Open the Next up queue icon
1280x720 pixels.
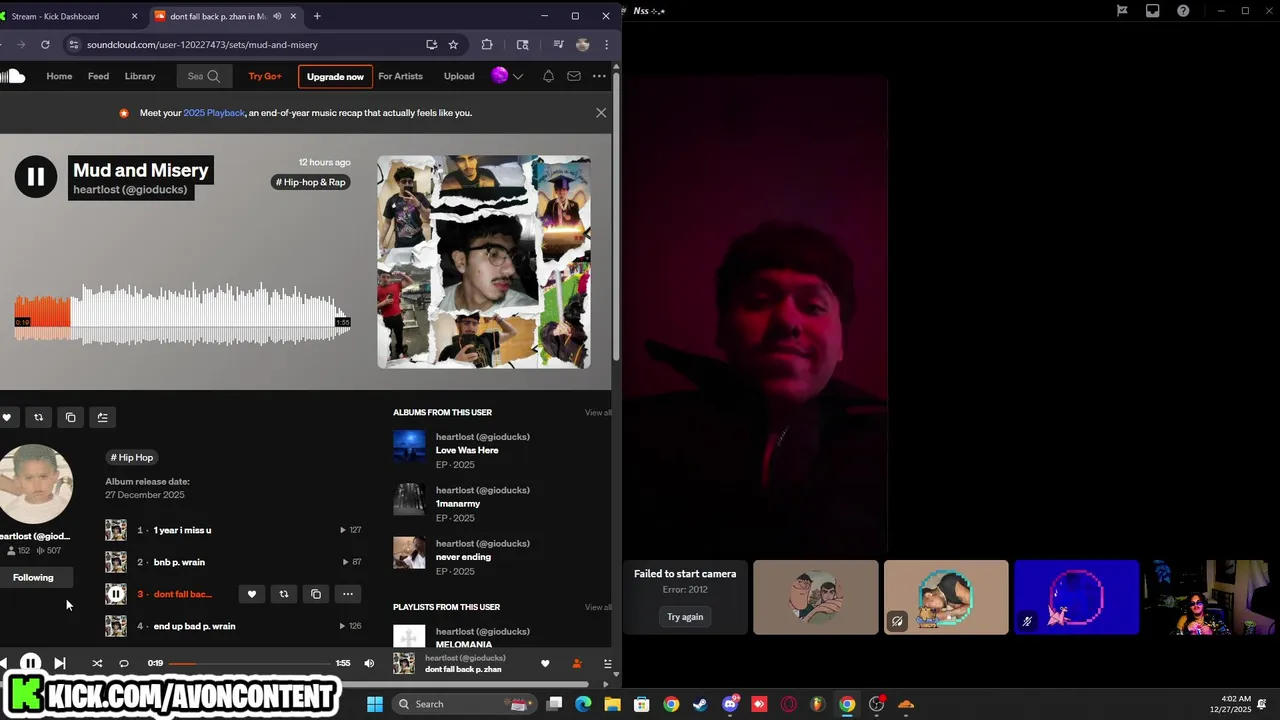607,663
